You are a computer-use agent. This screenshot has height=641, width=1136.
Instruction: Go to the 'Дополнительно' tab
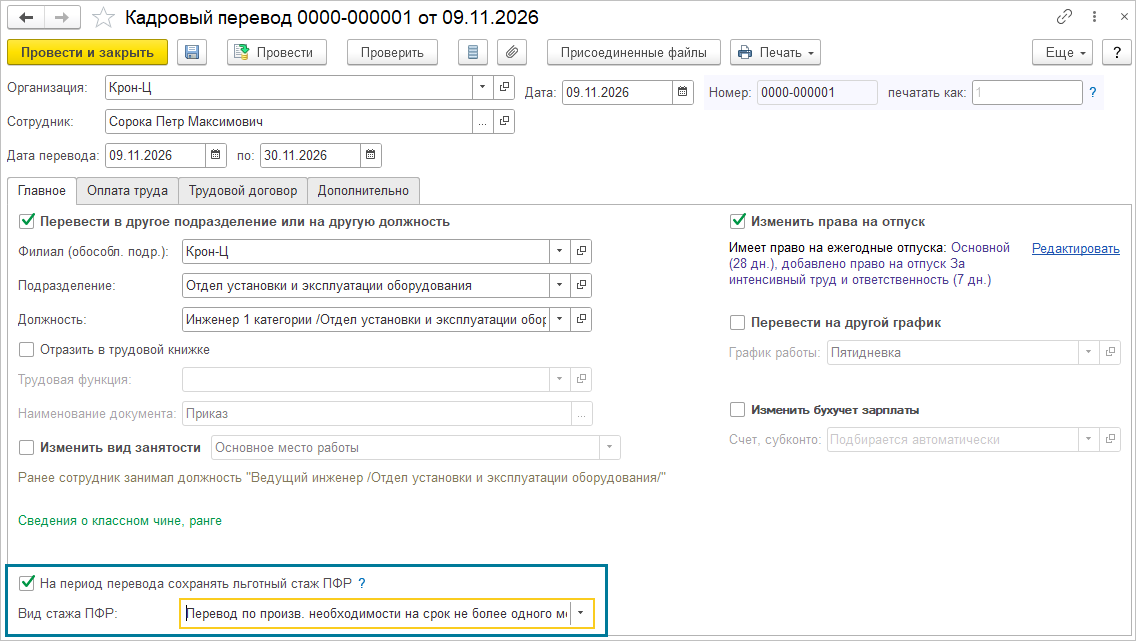click(363, 190)
